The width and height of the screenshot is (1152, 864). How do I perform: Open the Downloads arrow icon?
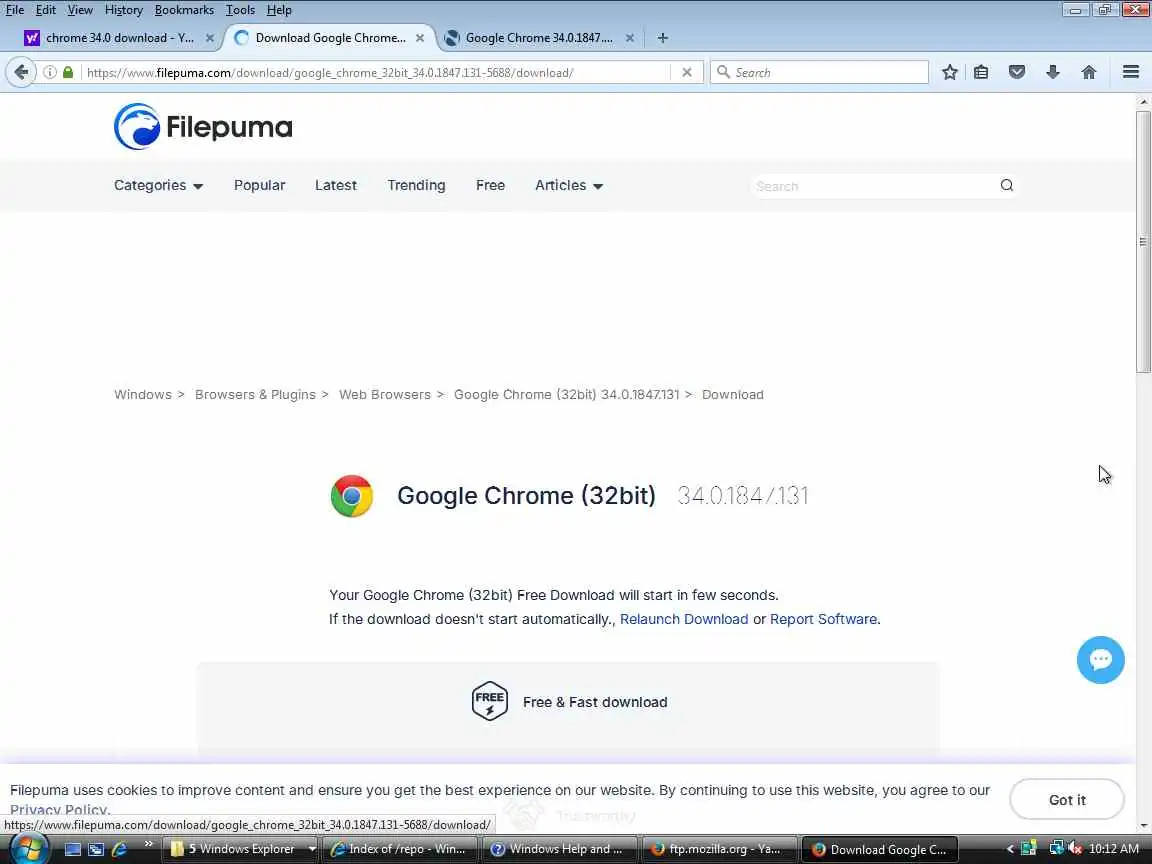1053,72
